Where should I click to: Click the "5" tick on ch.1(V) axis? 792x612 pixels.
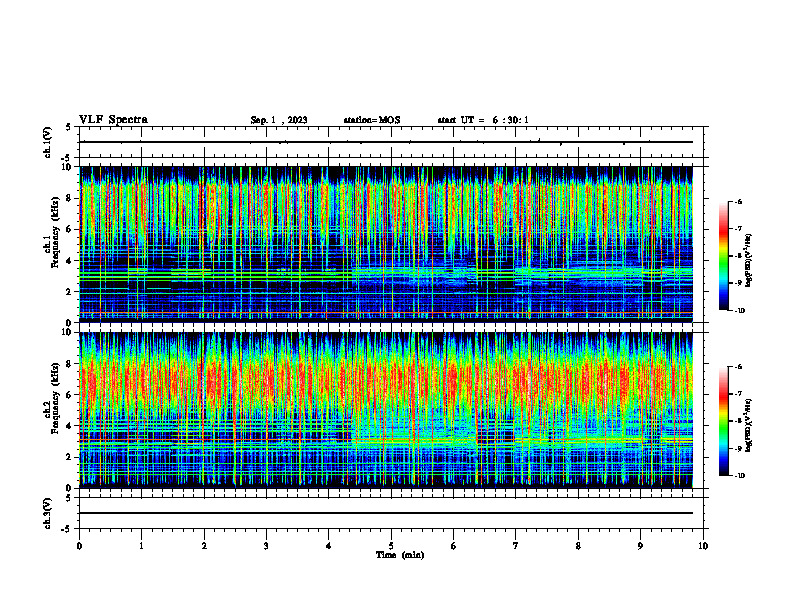69,128
